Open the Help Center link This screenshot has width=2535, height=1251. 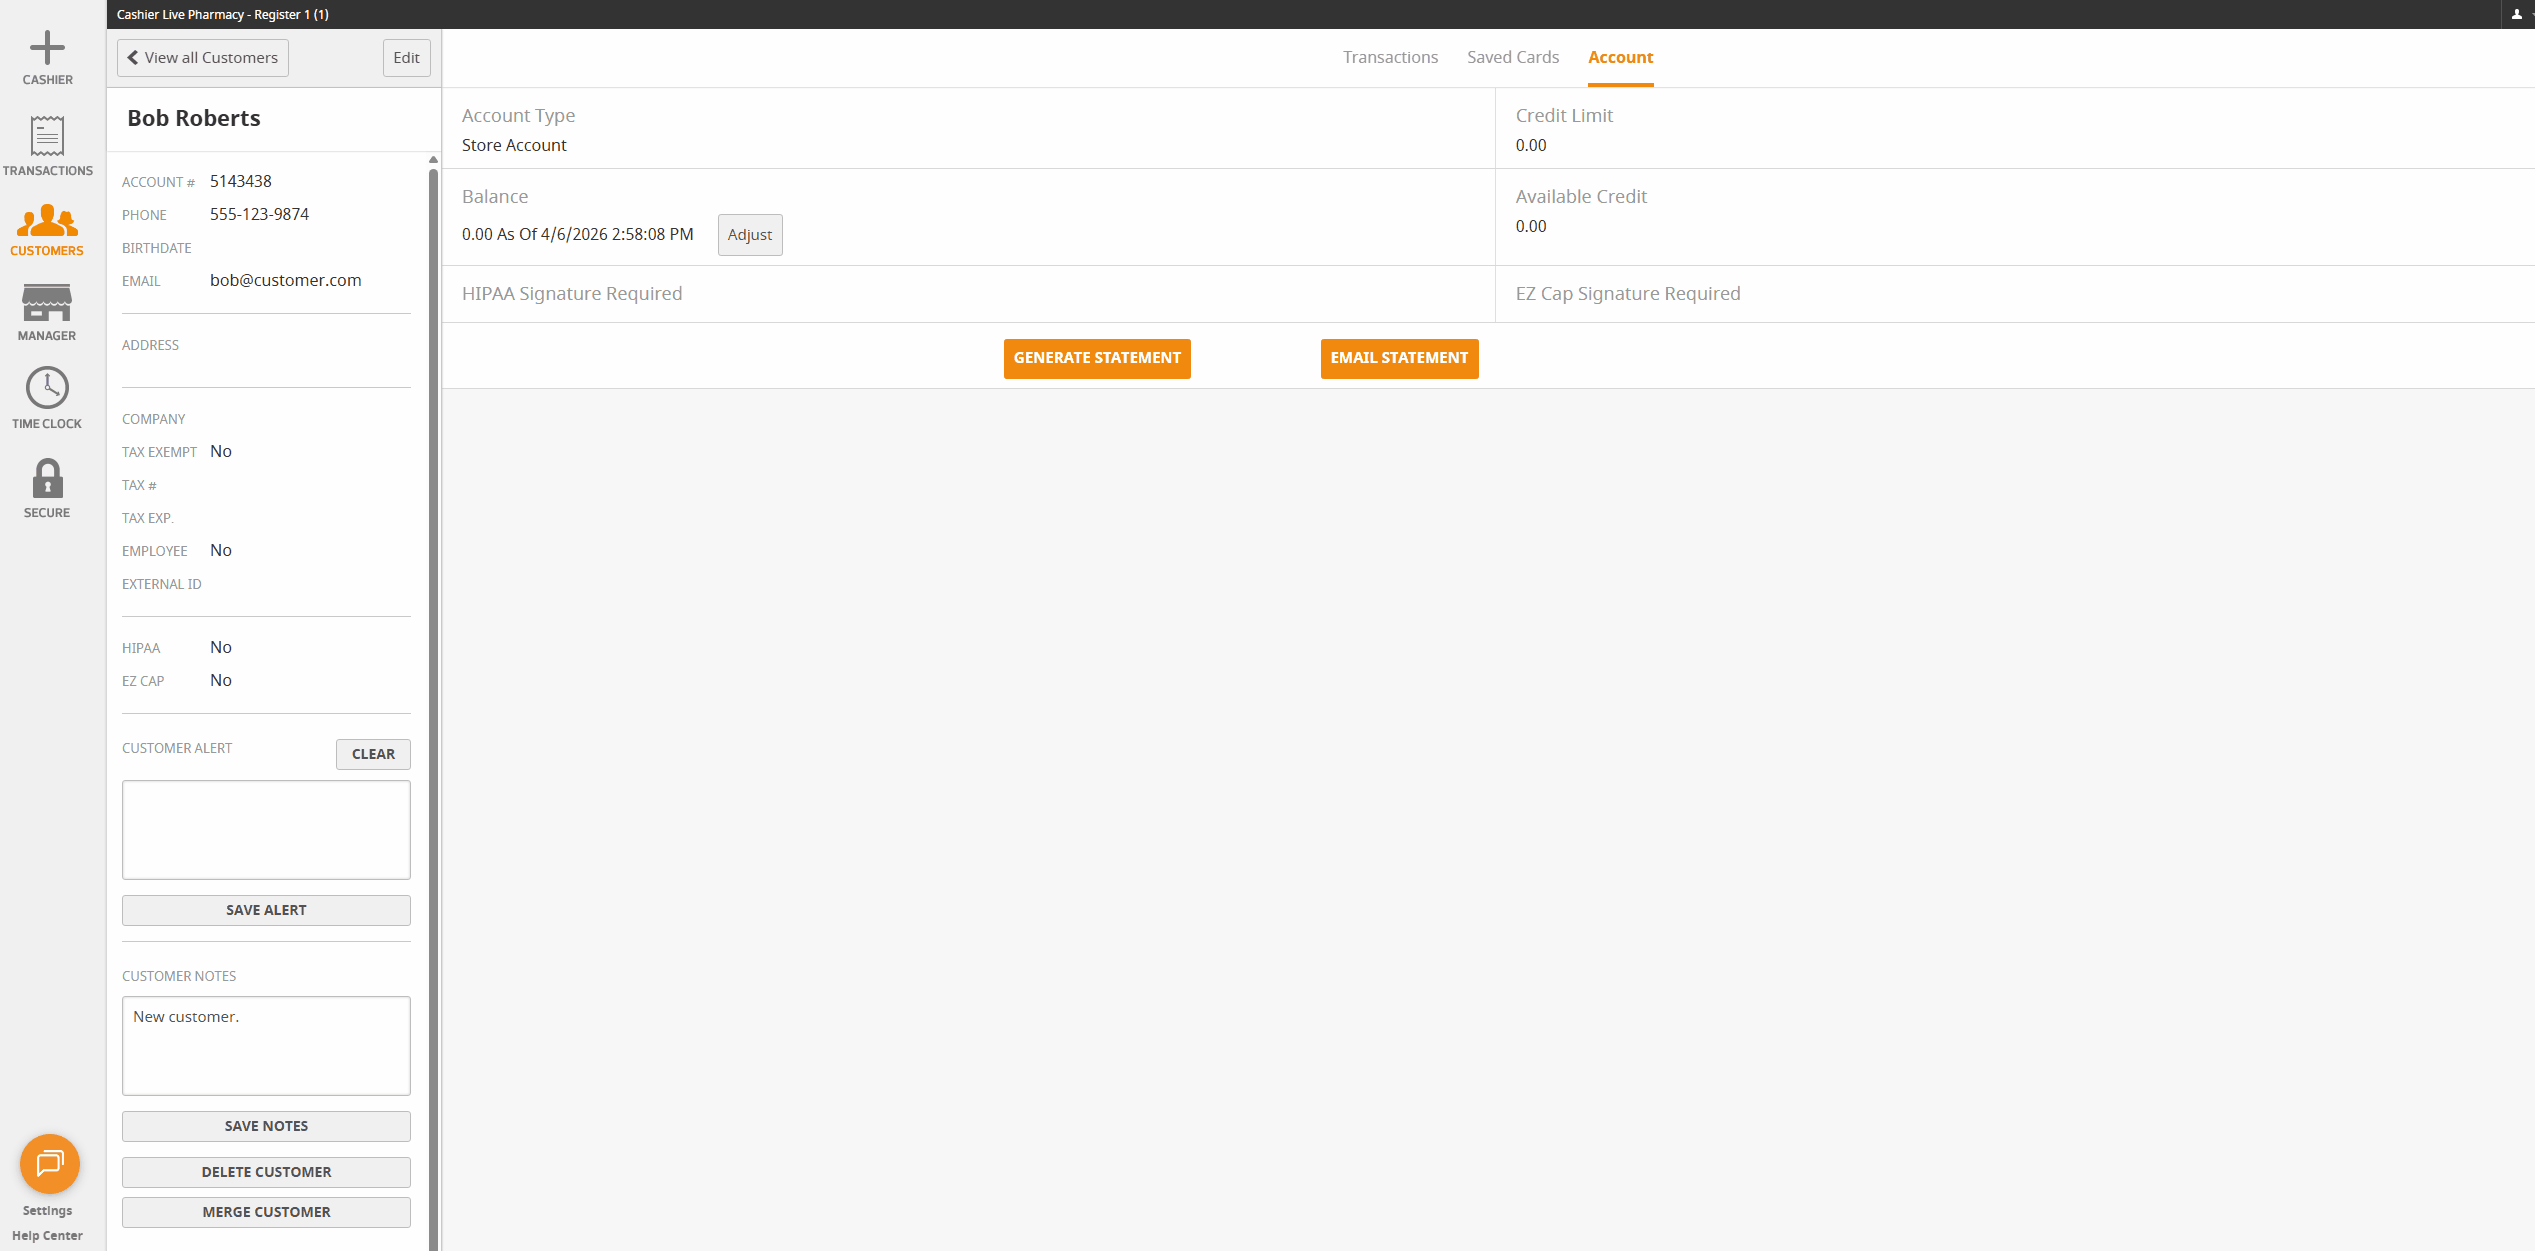[47, 1236]
